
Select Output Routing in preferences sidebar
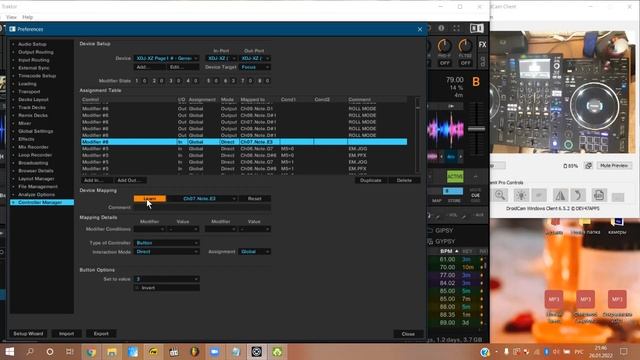click(36, 52)
